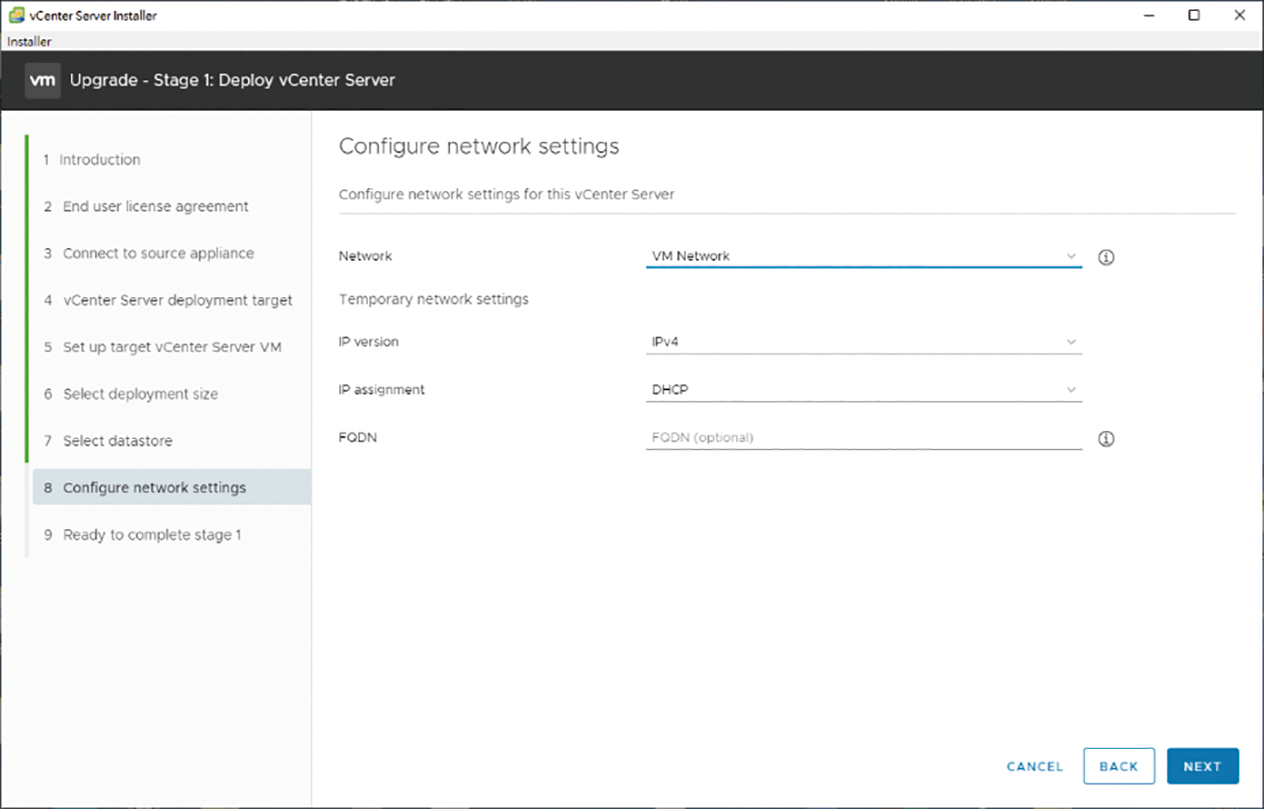Go to step 2 End user license agreement
Image resolution: width=1264 pixels, height=809 pixels.
click(146, 207)
